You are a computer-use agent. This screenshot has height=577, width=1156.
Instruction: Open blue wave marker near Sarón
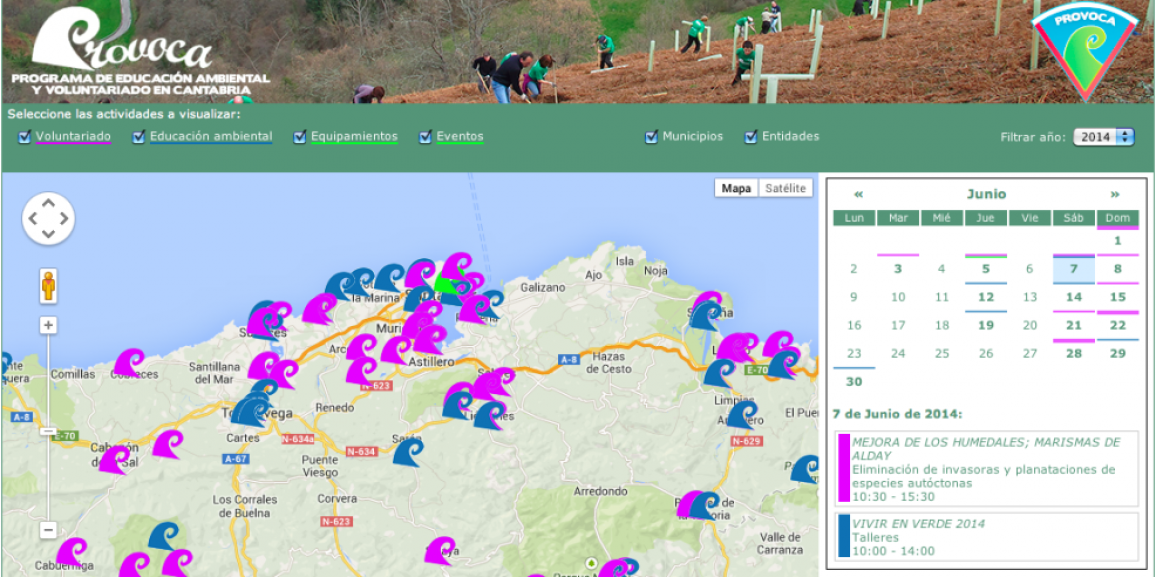(x=408, y=452)
